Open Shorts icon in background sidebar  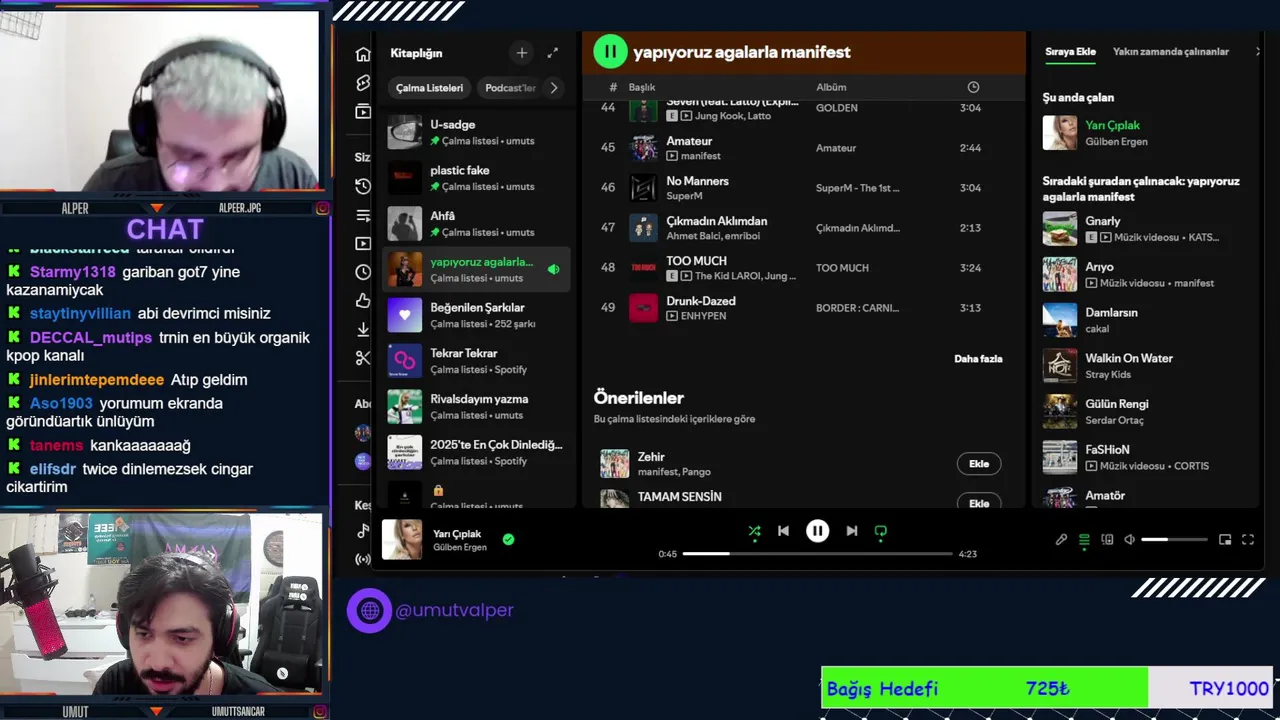click(363, 83)
